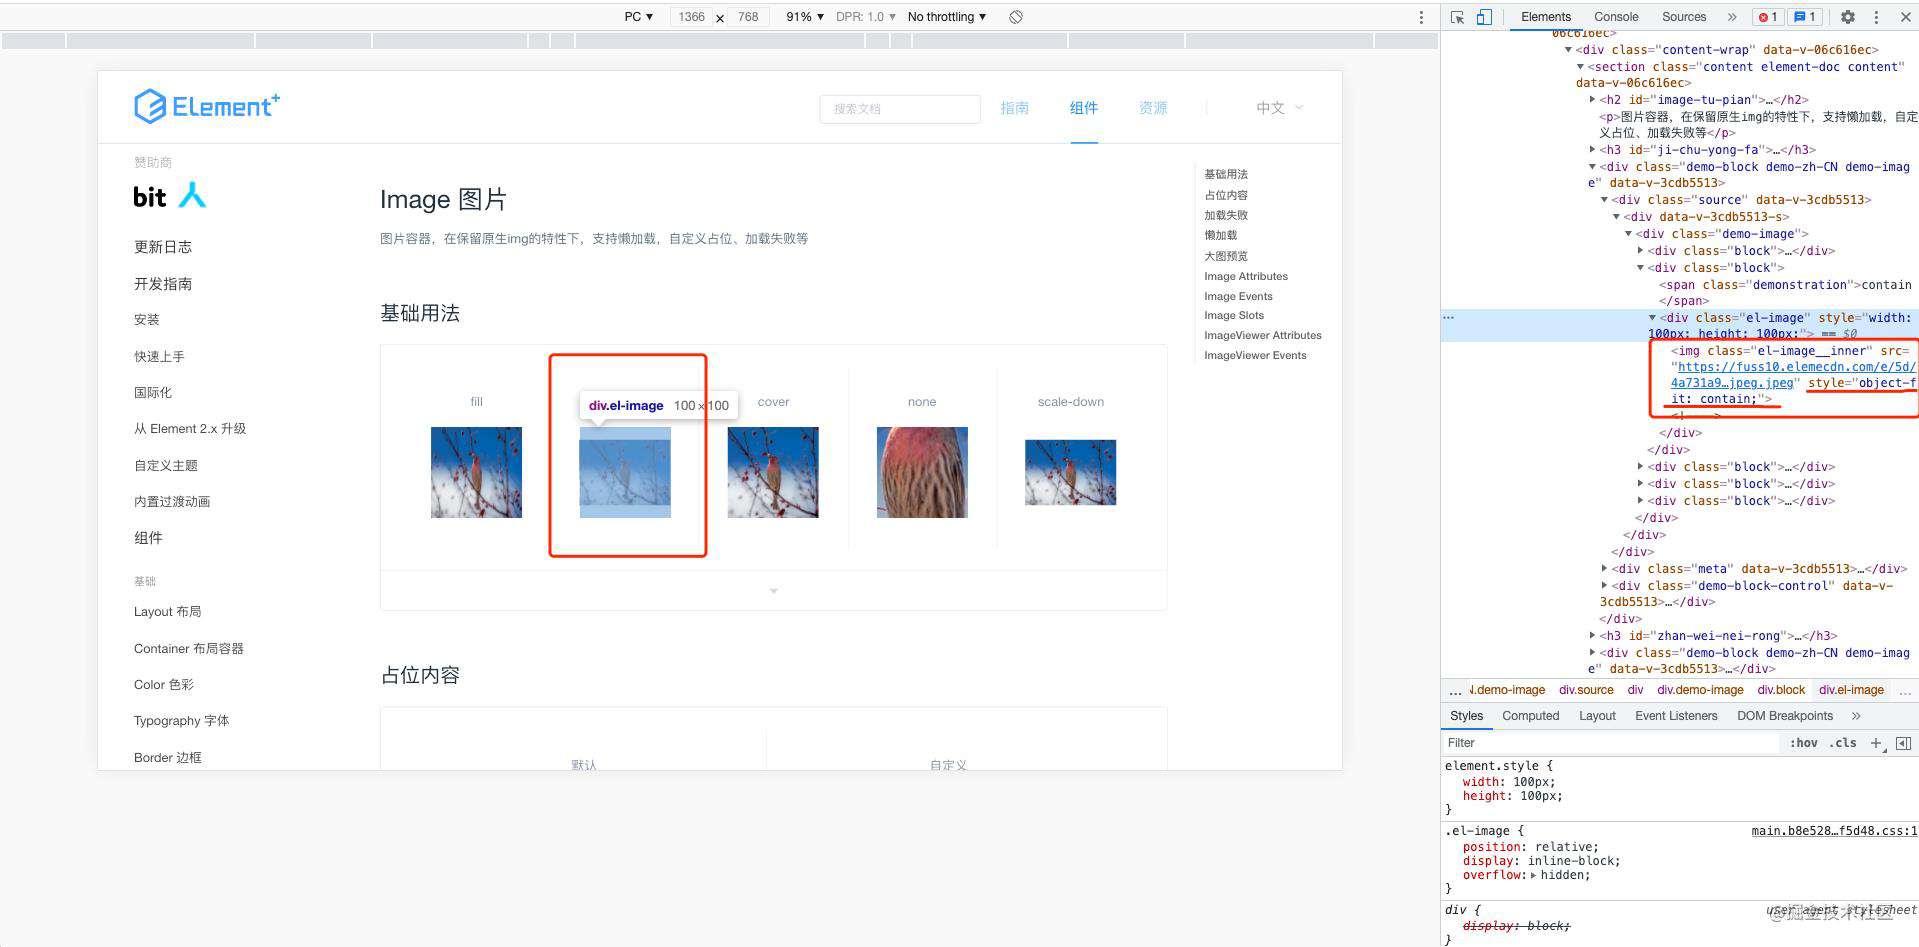
Task: Open device toolbar more options menu
Action: pyautogui.click(x=1421, y=17)
